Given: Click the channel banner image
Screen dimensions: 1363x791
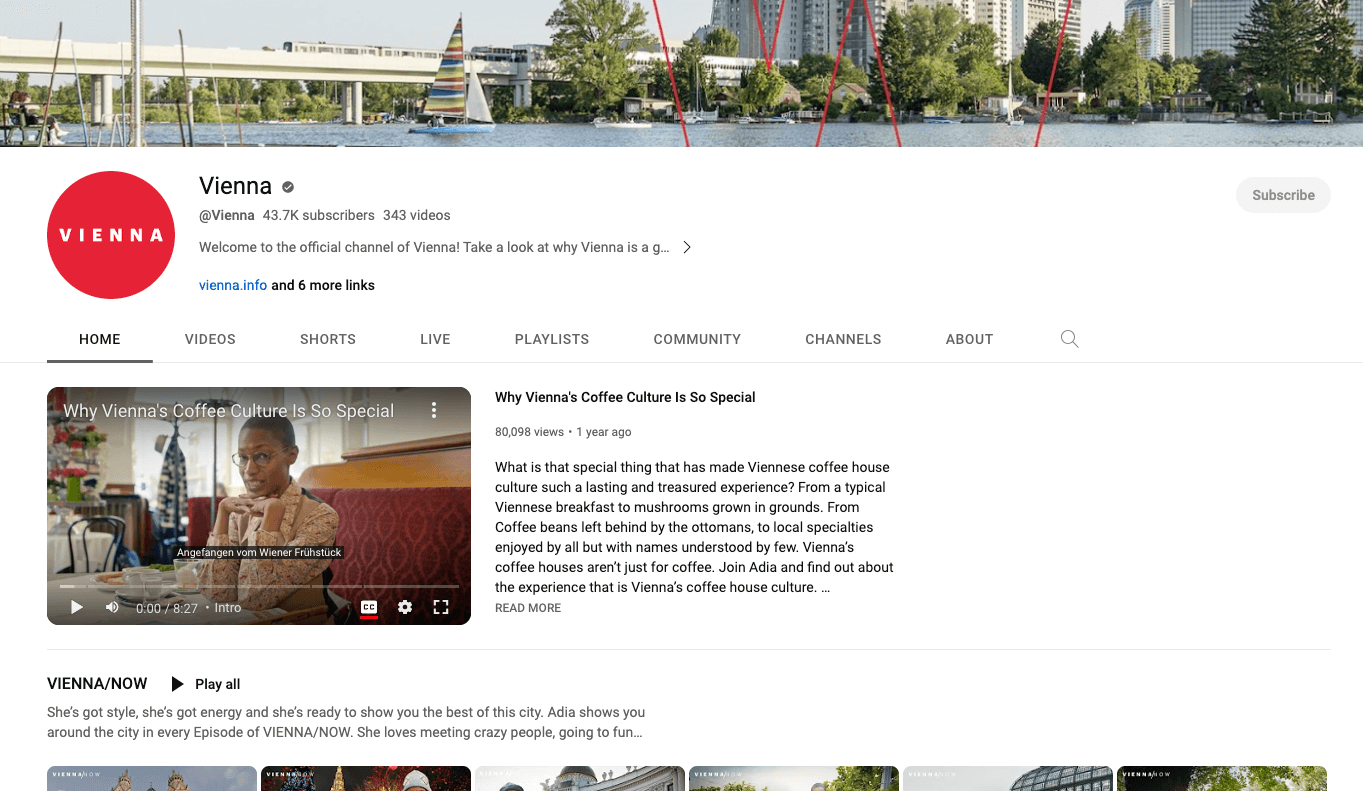Looking at the screenshot, I should coord(681,73).
